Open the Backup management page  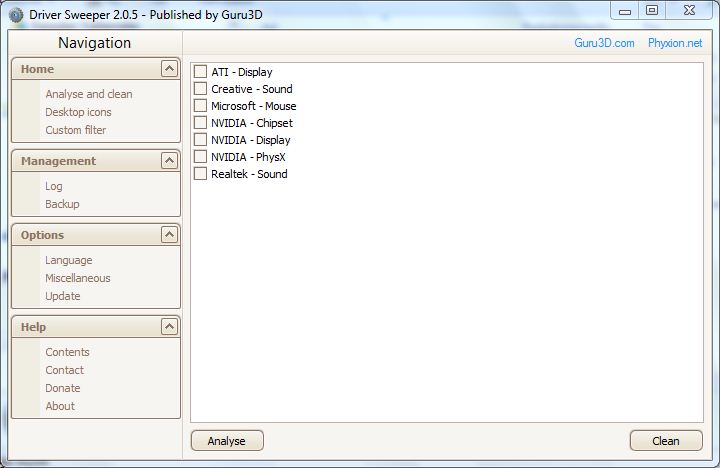click(62, 204)
